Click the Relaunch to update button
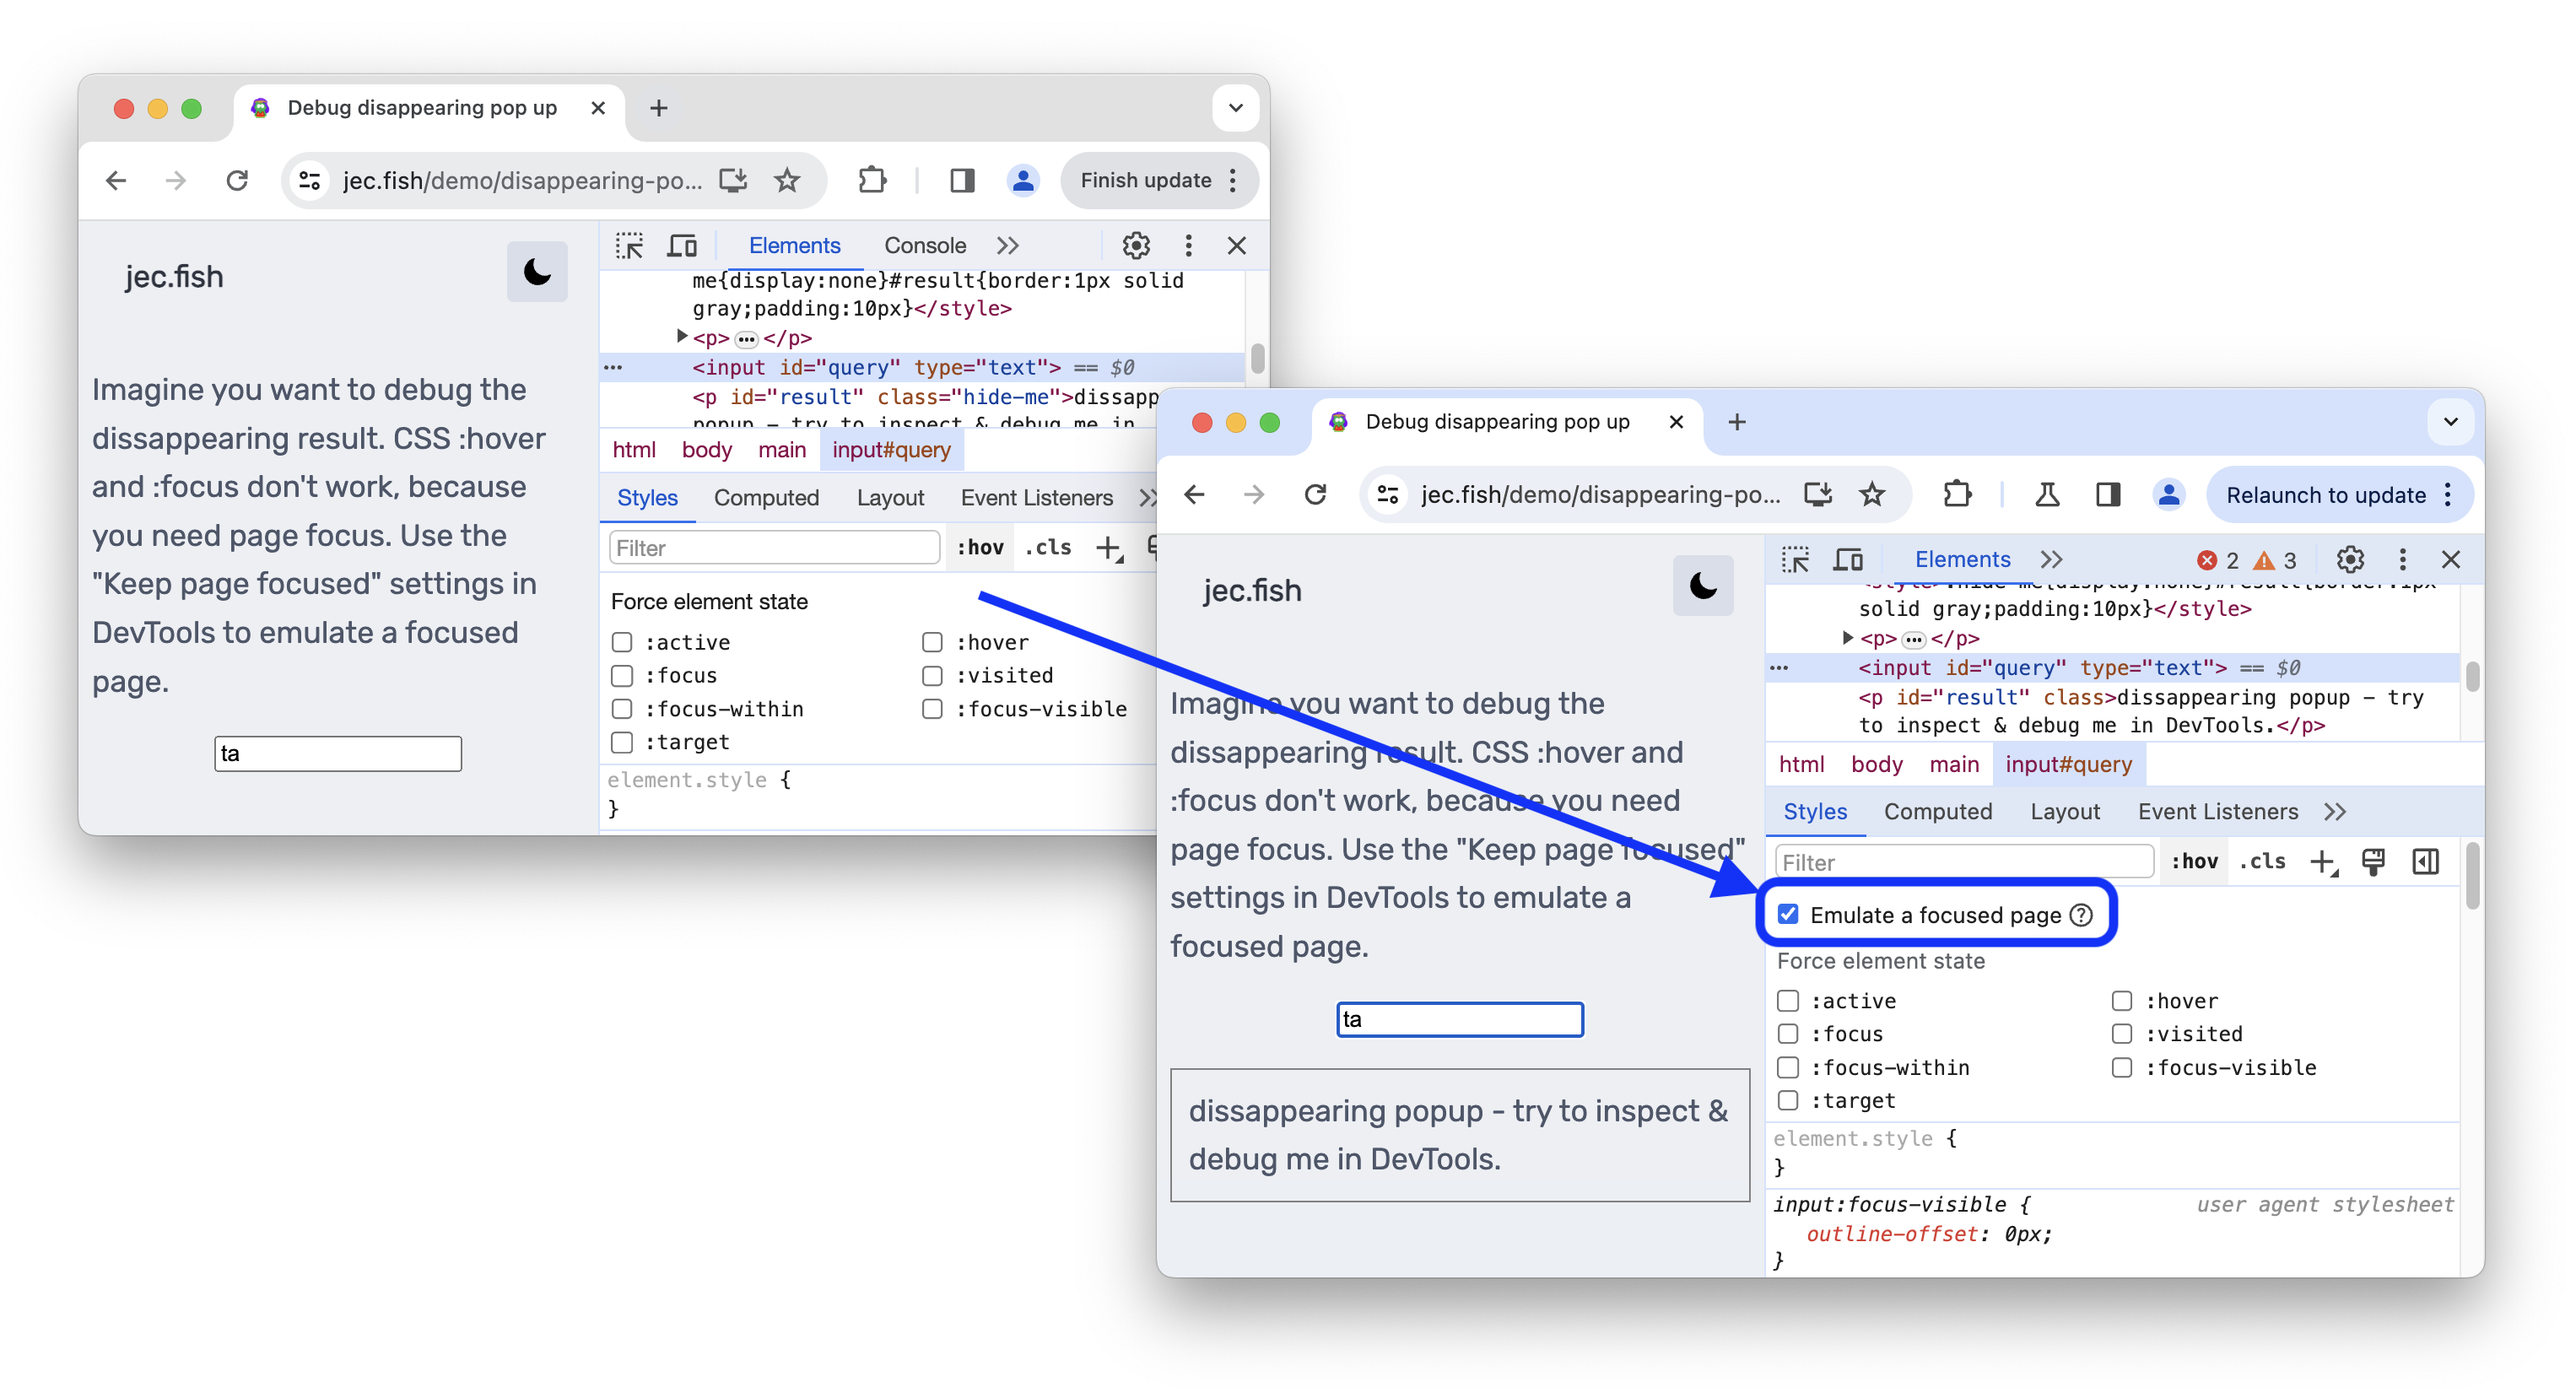Image resolution: width=2576 pixels, height=1388 pixels. [x=2323, y=494]
